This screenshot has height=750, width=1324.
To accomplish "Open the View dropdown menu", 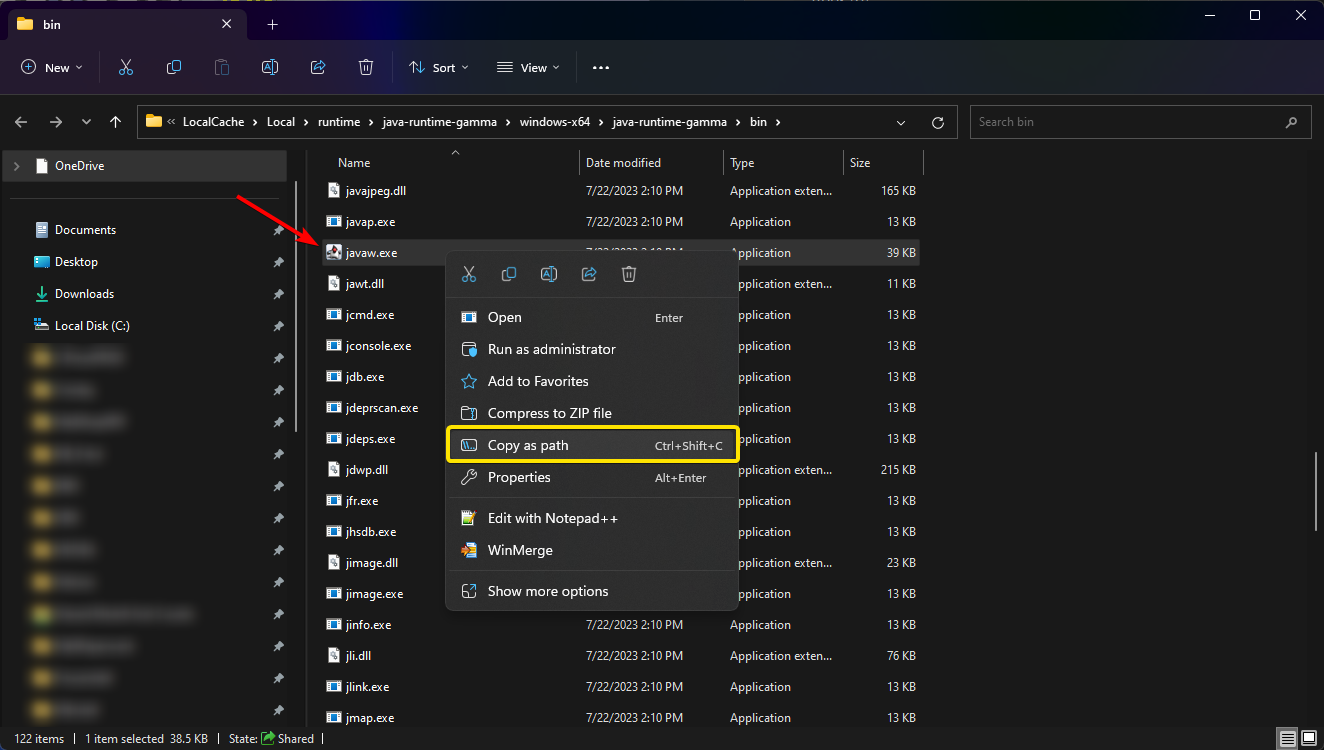I will pyautogui.click(x=528, y=67).
